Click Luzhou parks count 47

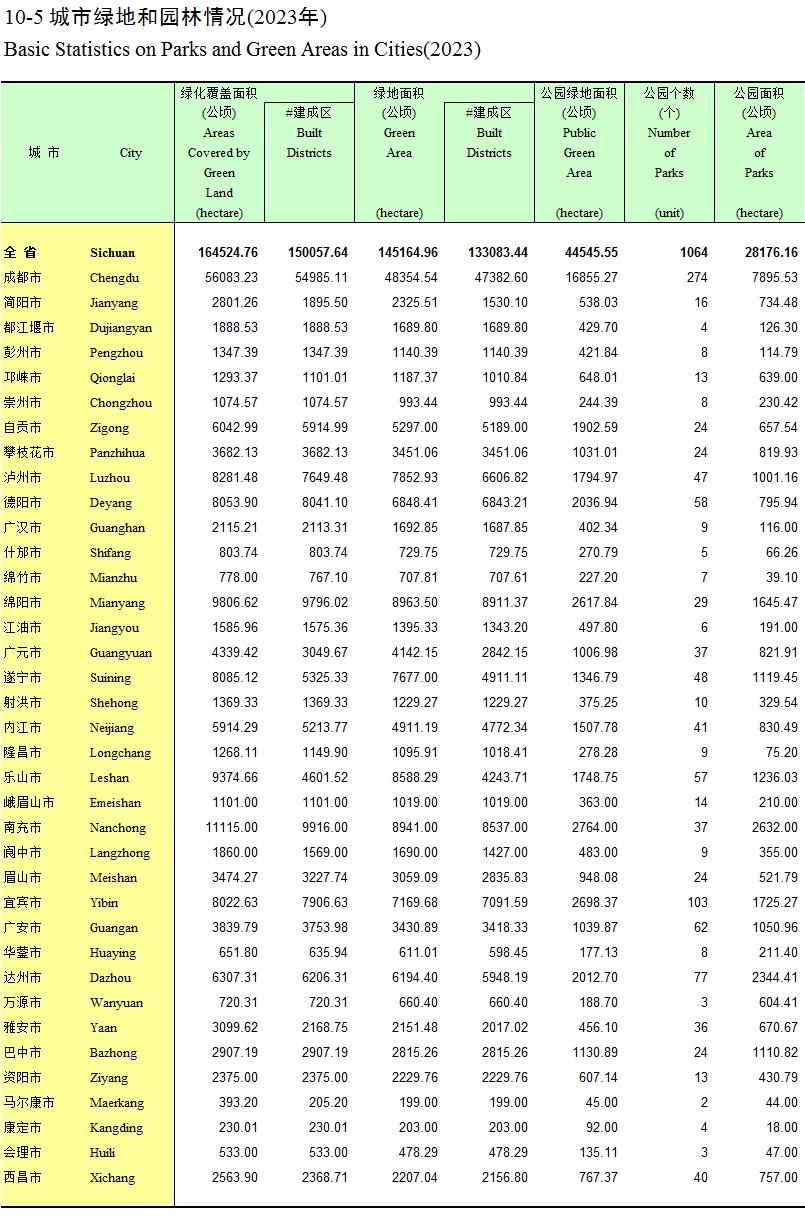point(700,478)
